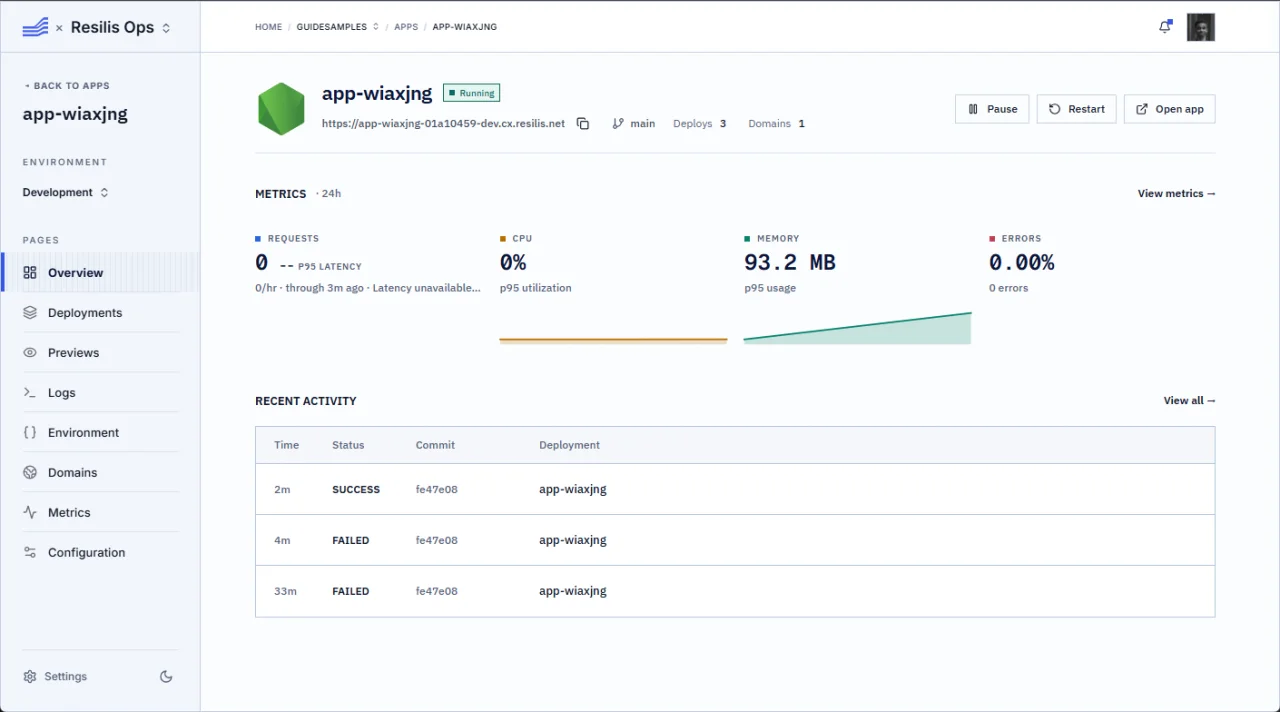Copy the app URL with copy icon
The width and height of the screenshot is (1280, 712).
coord(583,124)
